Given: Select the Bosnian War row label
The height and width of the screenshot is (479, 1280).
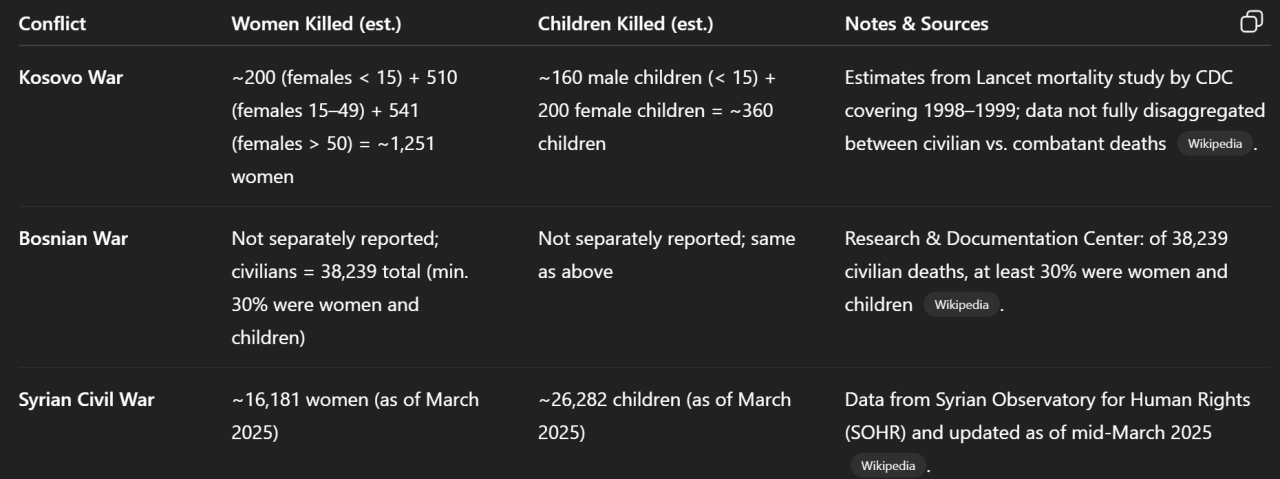Looking at the screenshot, I should 73,239.
